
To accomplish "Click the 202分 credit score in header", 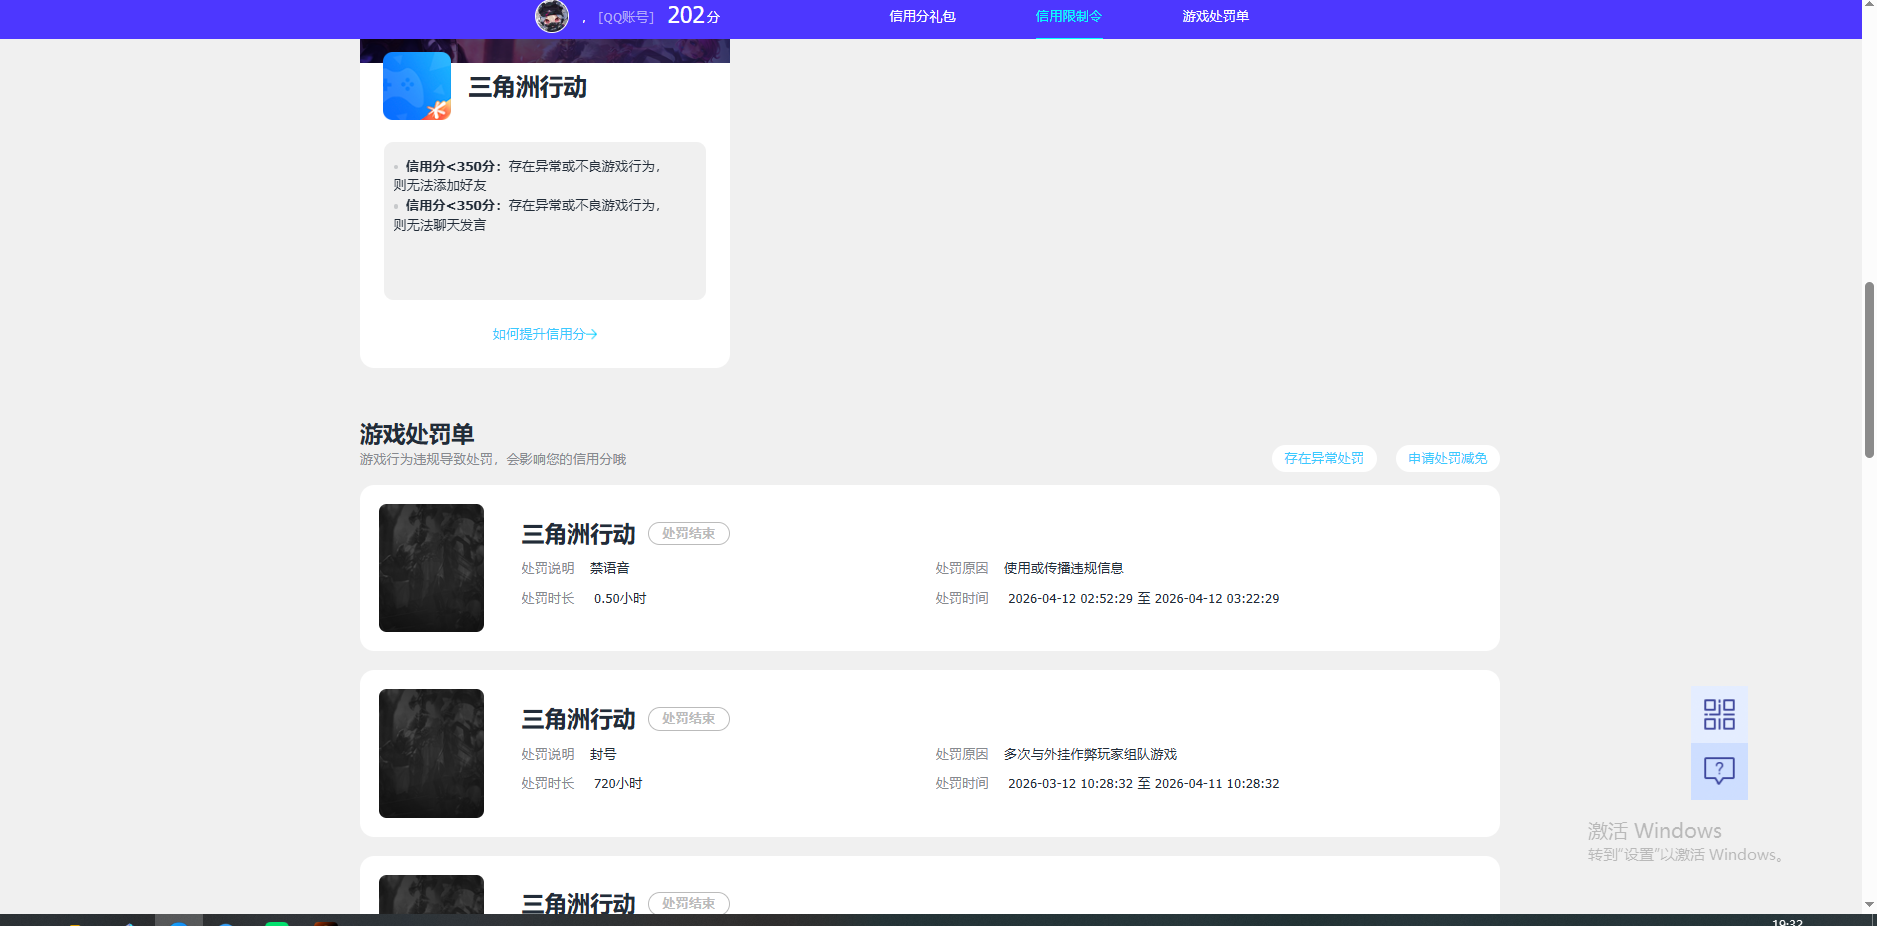I will coord(693,15).
